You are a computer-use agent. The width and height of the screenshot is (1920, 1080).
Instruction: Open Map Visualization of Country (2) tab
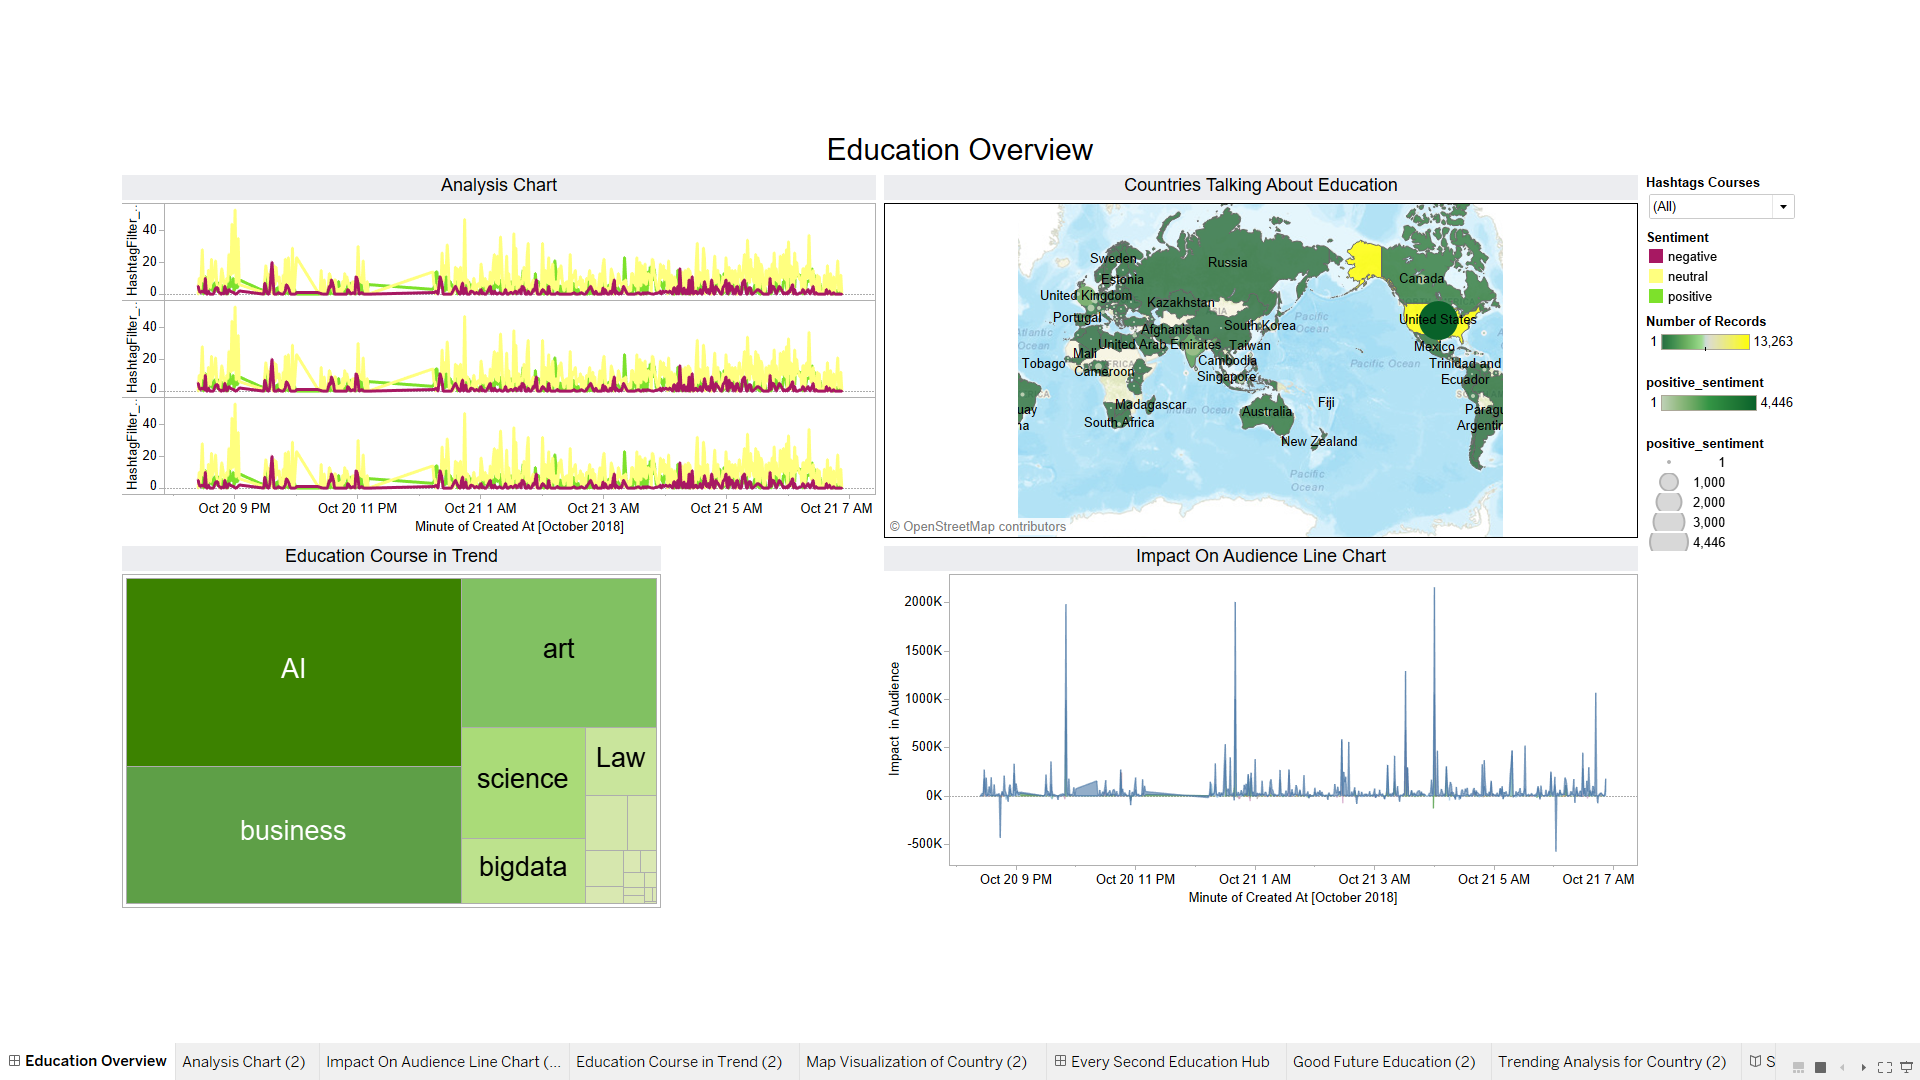pyautogui.click(x=916, y=1061)
